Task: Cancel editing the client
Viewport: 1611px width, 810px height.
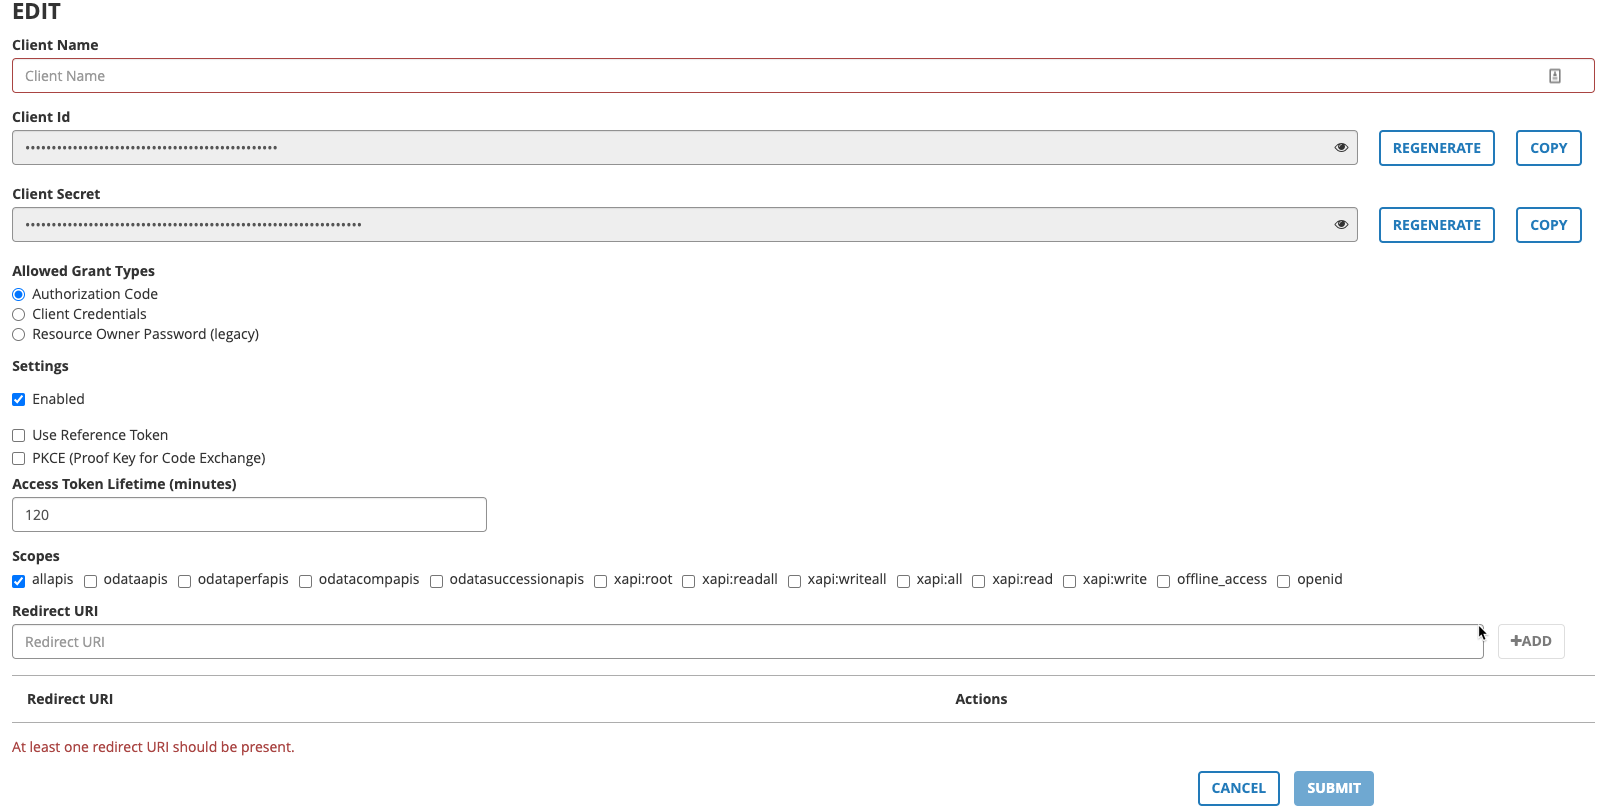Action: [1238, 788]
